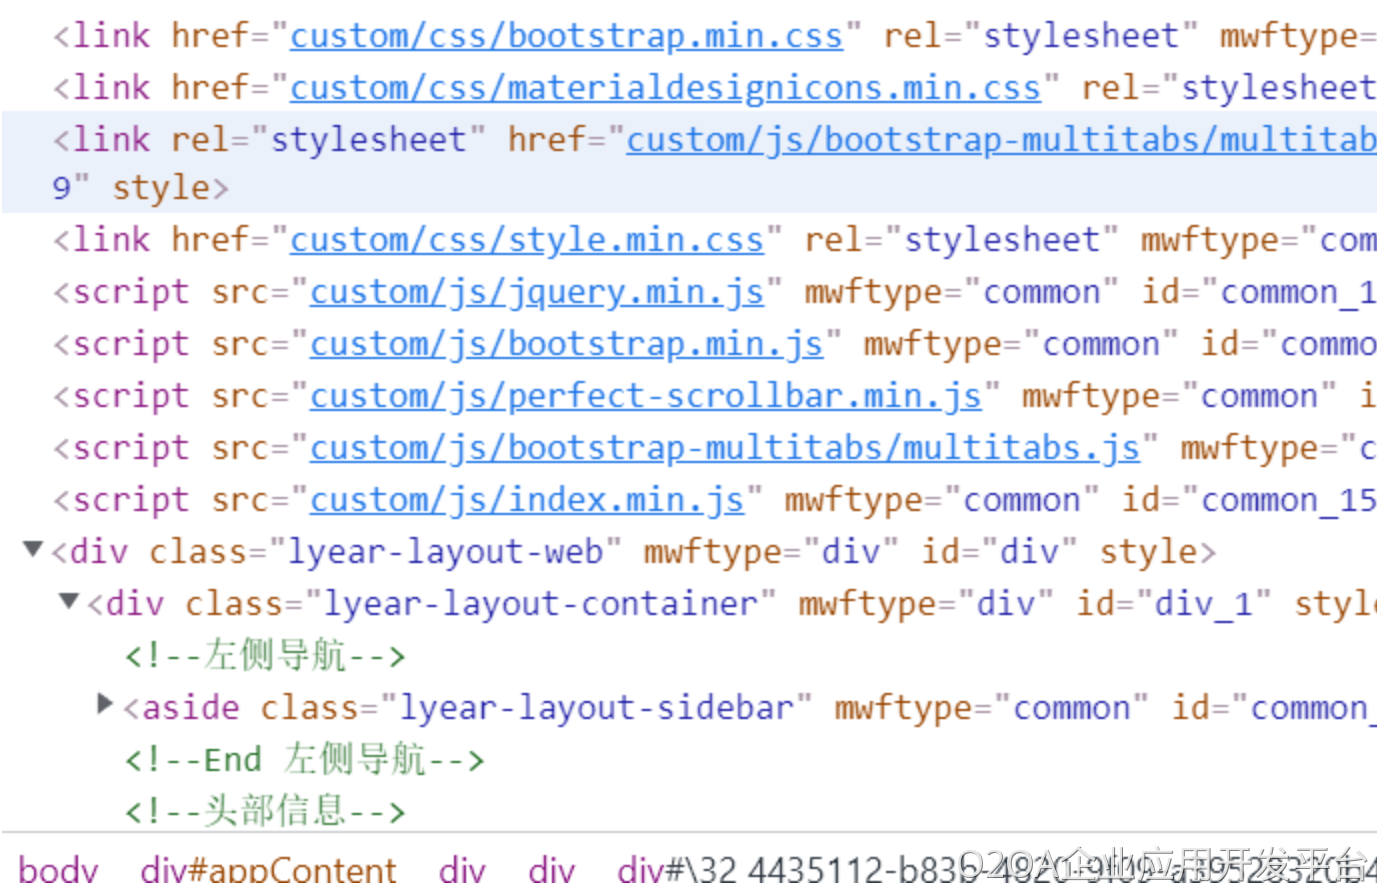Select the 头部信息 comment node
This screenshot has width=1377, height=891.
pos(265,812)
